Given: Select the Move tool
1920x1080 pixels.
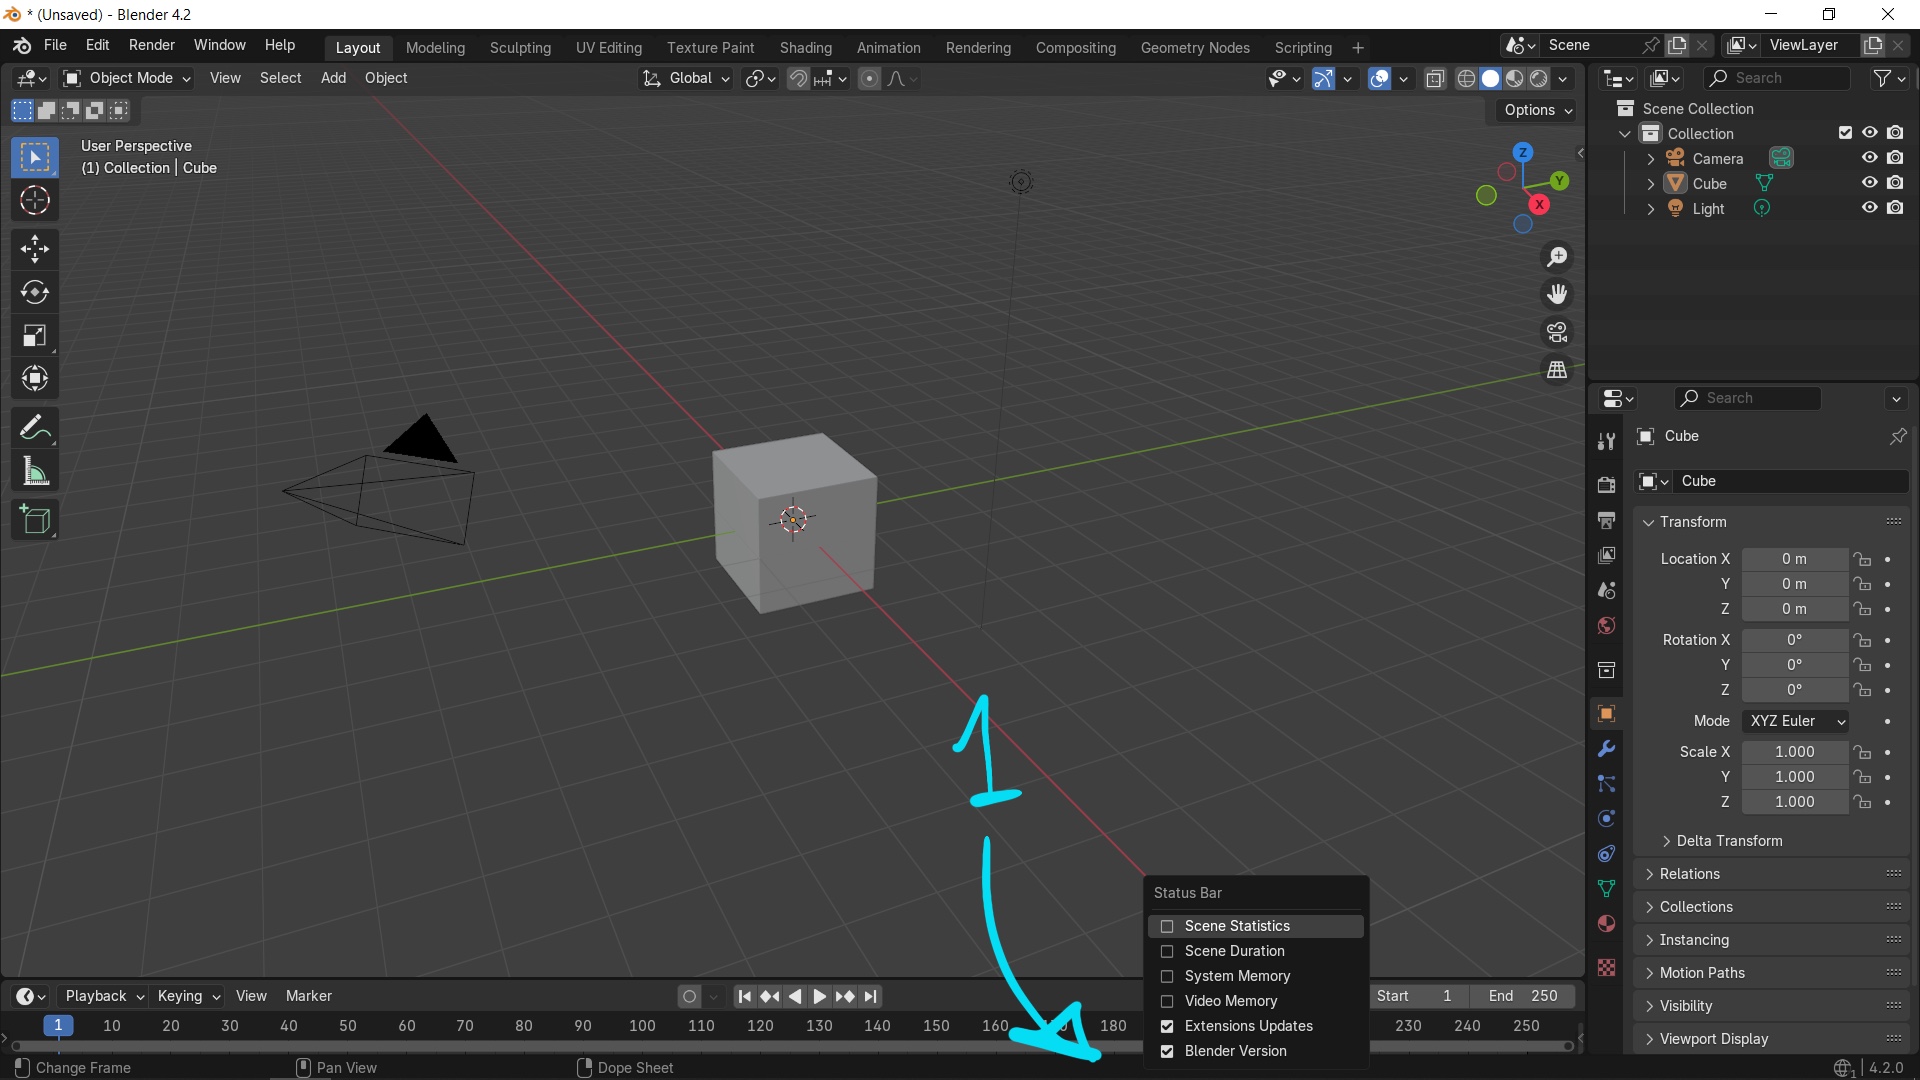Looking at the screenshot, I should tap(35, 249).
